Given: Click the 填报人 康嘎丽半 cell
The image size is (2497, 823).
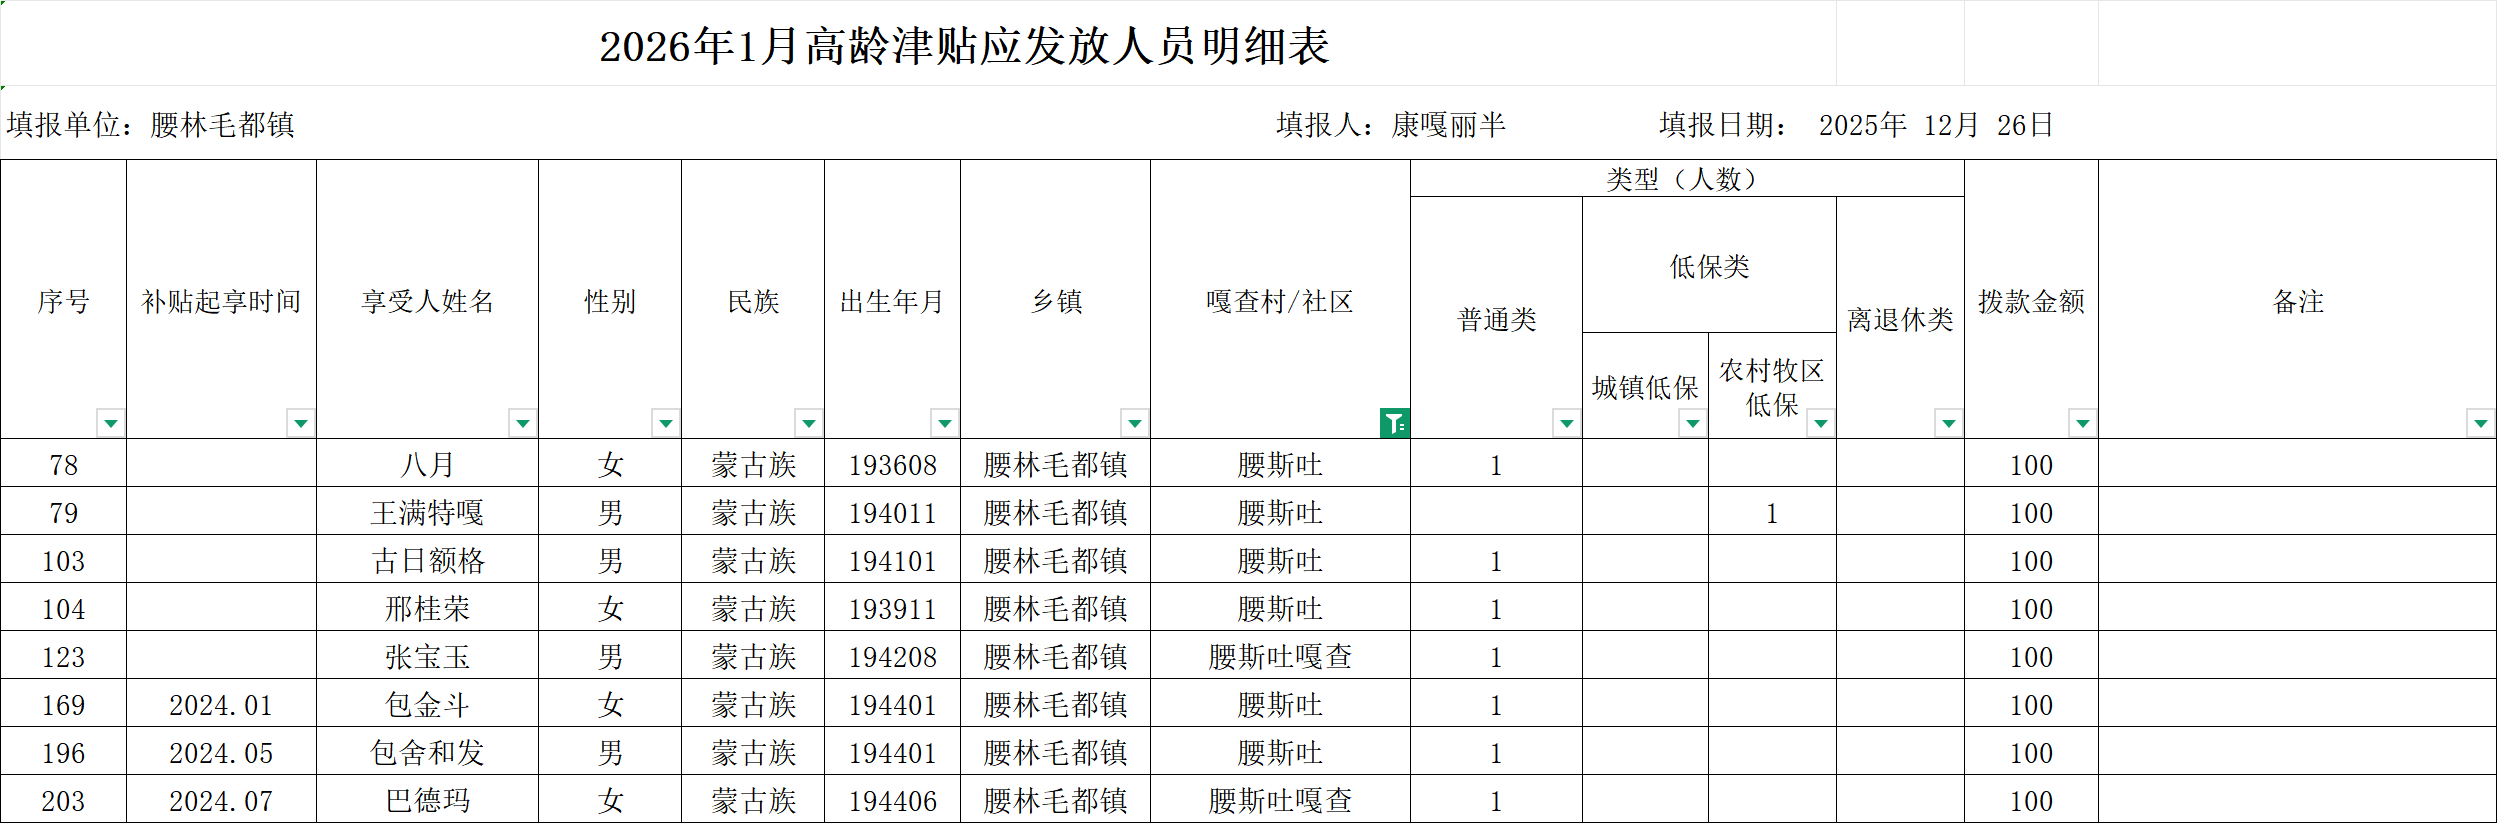Looking at the screenshot, I should 1391,125.
